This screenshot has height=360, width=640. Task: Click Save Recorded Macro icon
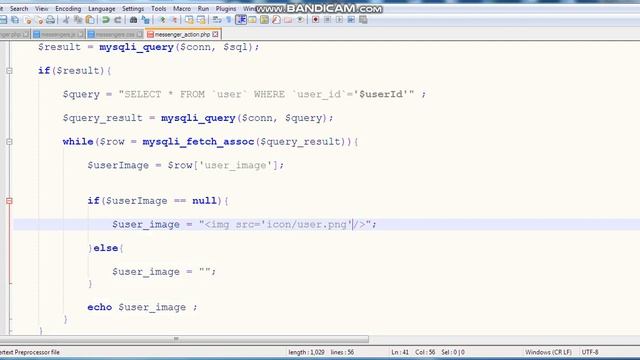[x=363, y=20]
